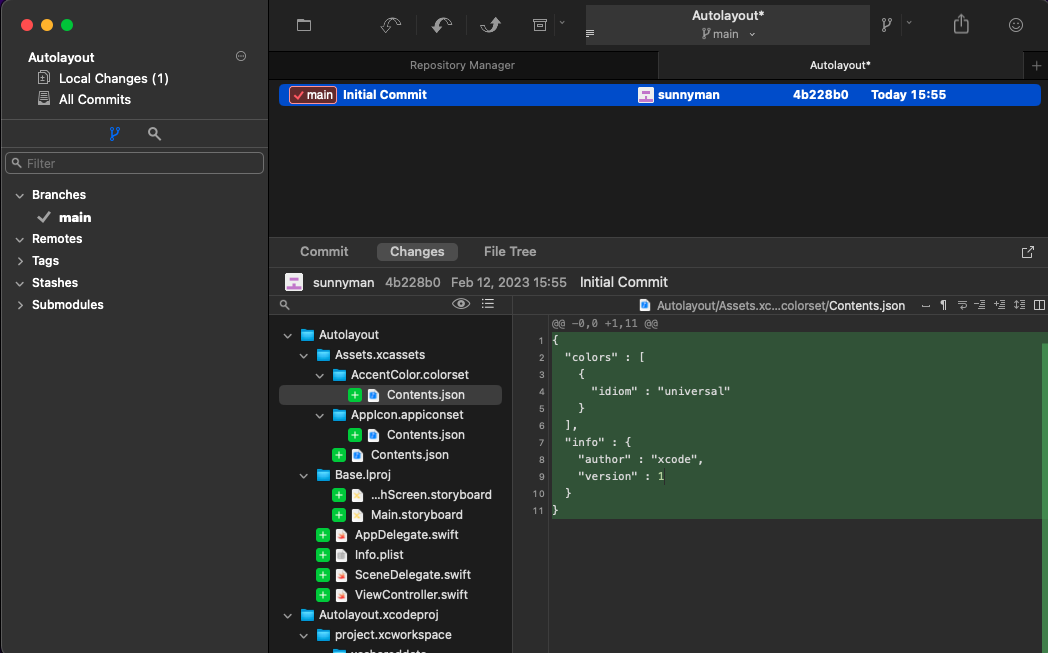This screenshot has width=1048, height=653.
Task: Toggle show invisible characters paragraph icon
Action: click(943, 305)
